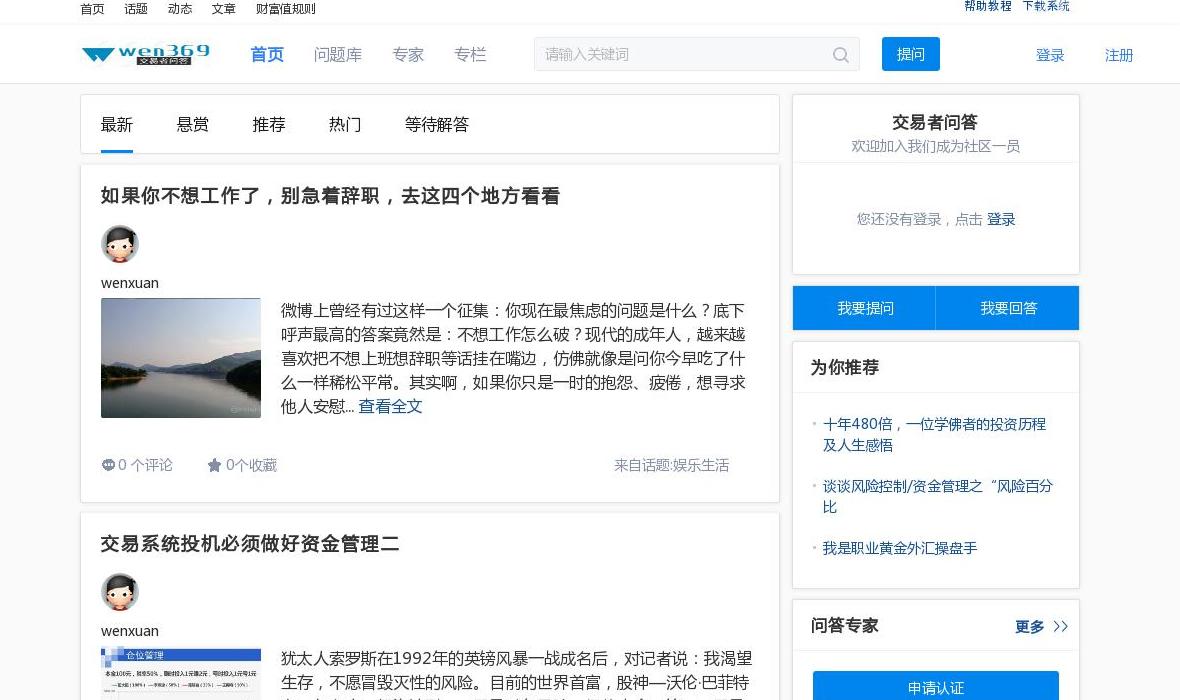Select 专栏 in main navigation
The height and width of the screenshot is (700, 1180).
click(470, 54)
